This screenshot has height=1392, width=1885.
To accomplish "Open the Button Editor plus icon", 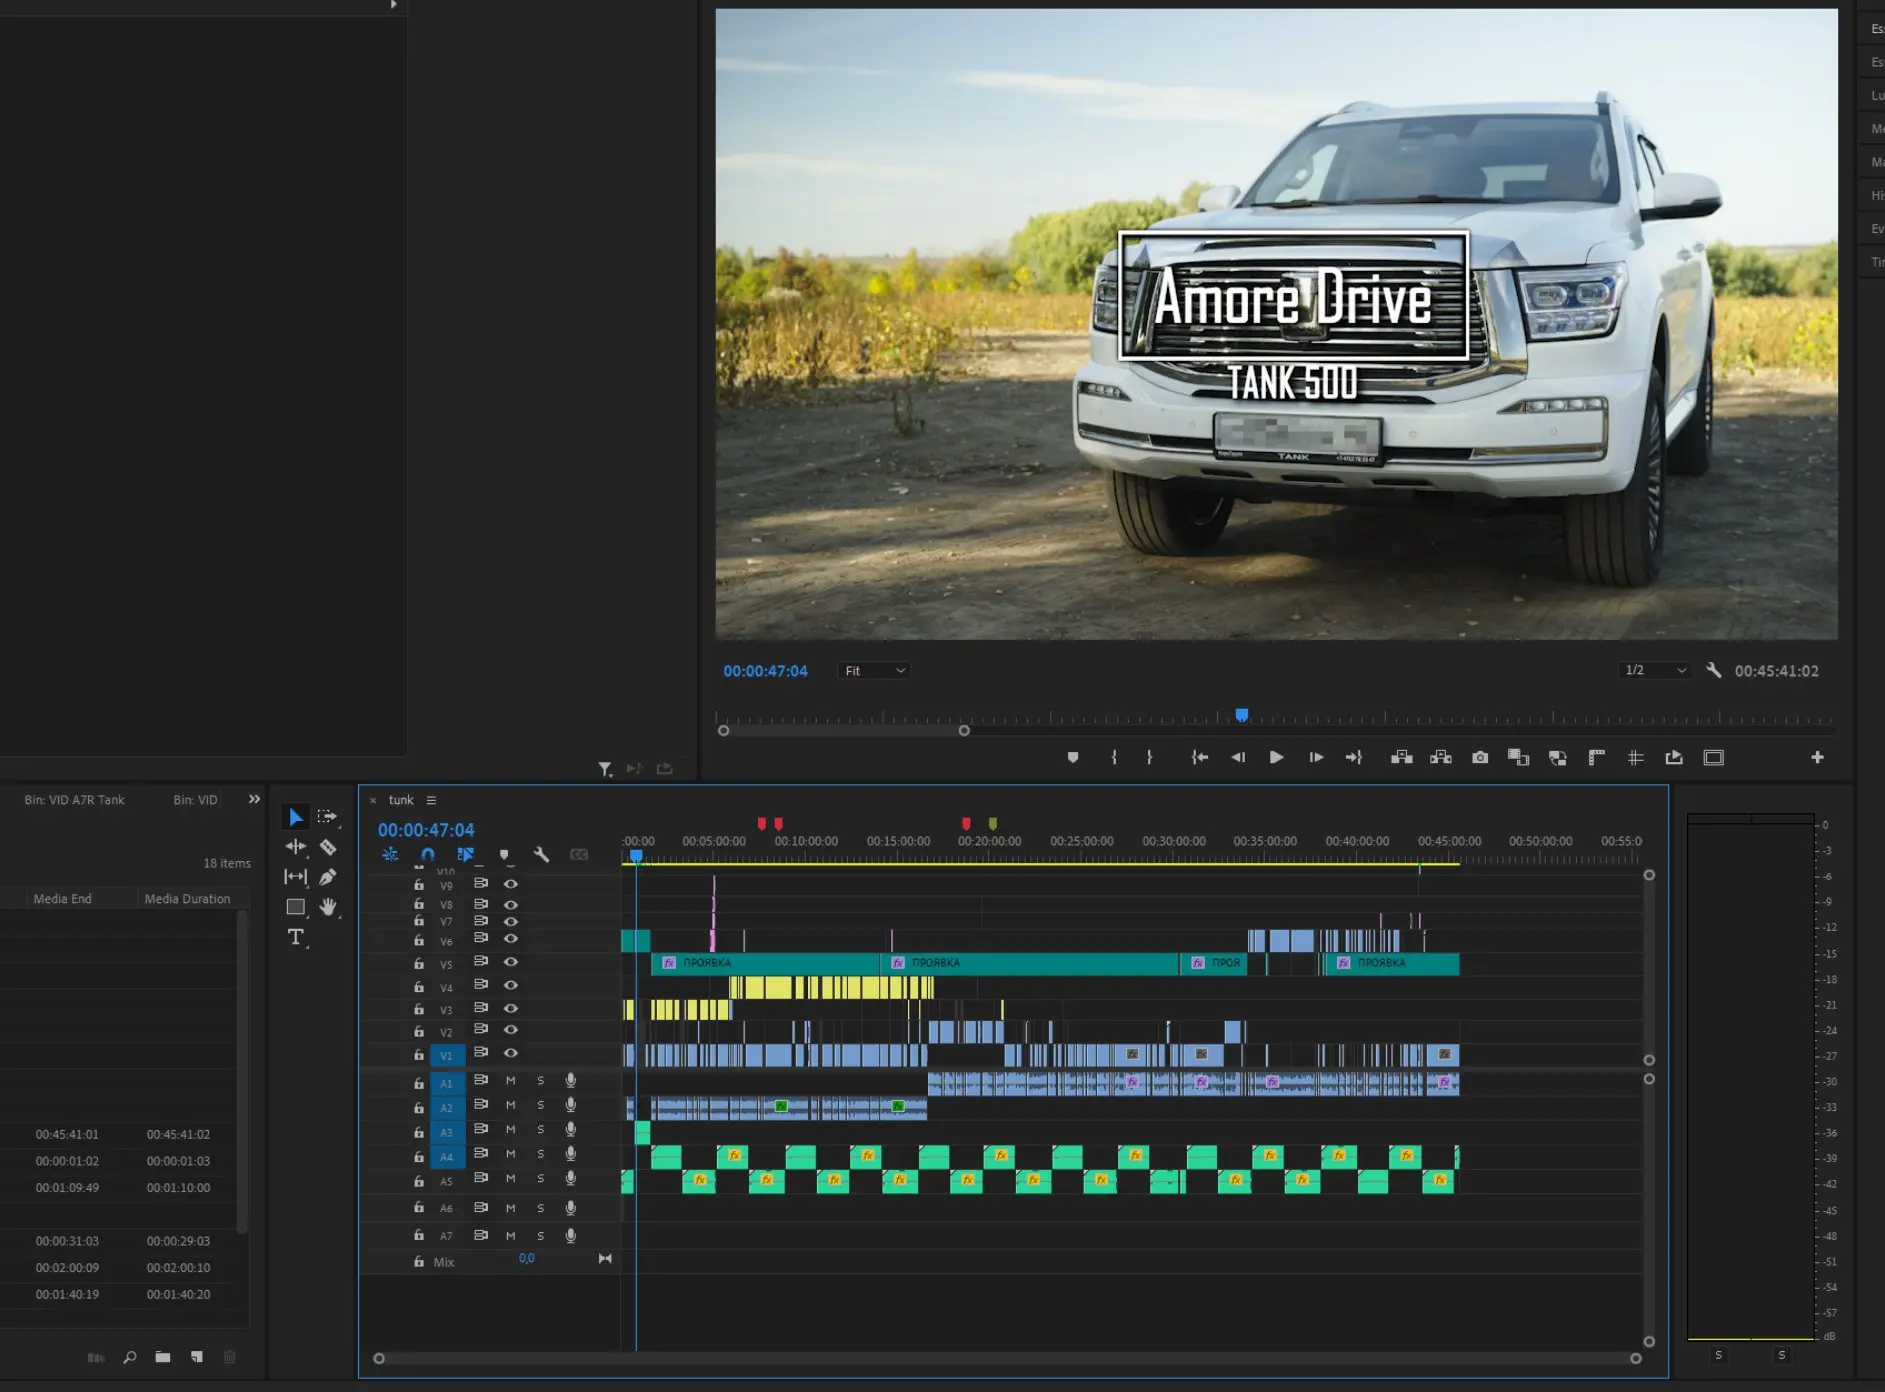I will coord(1817,757).
